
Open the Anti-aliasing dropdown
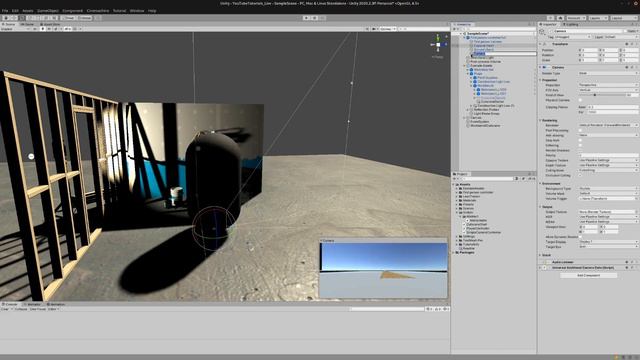pos(608,135)
